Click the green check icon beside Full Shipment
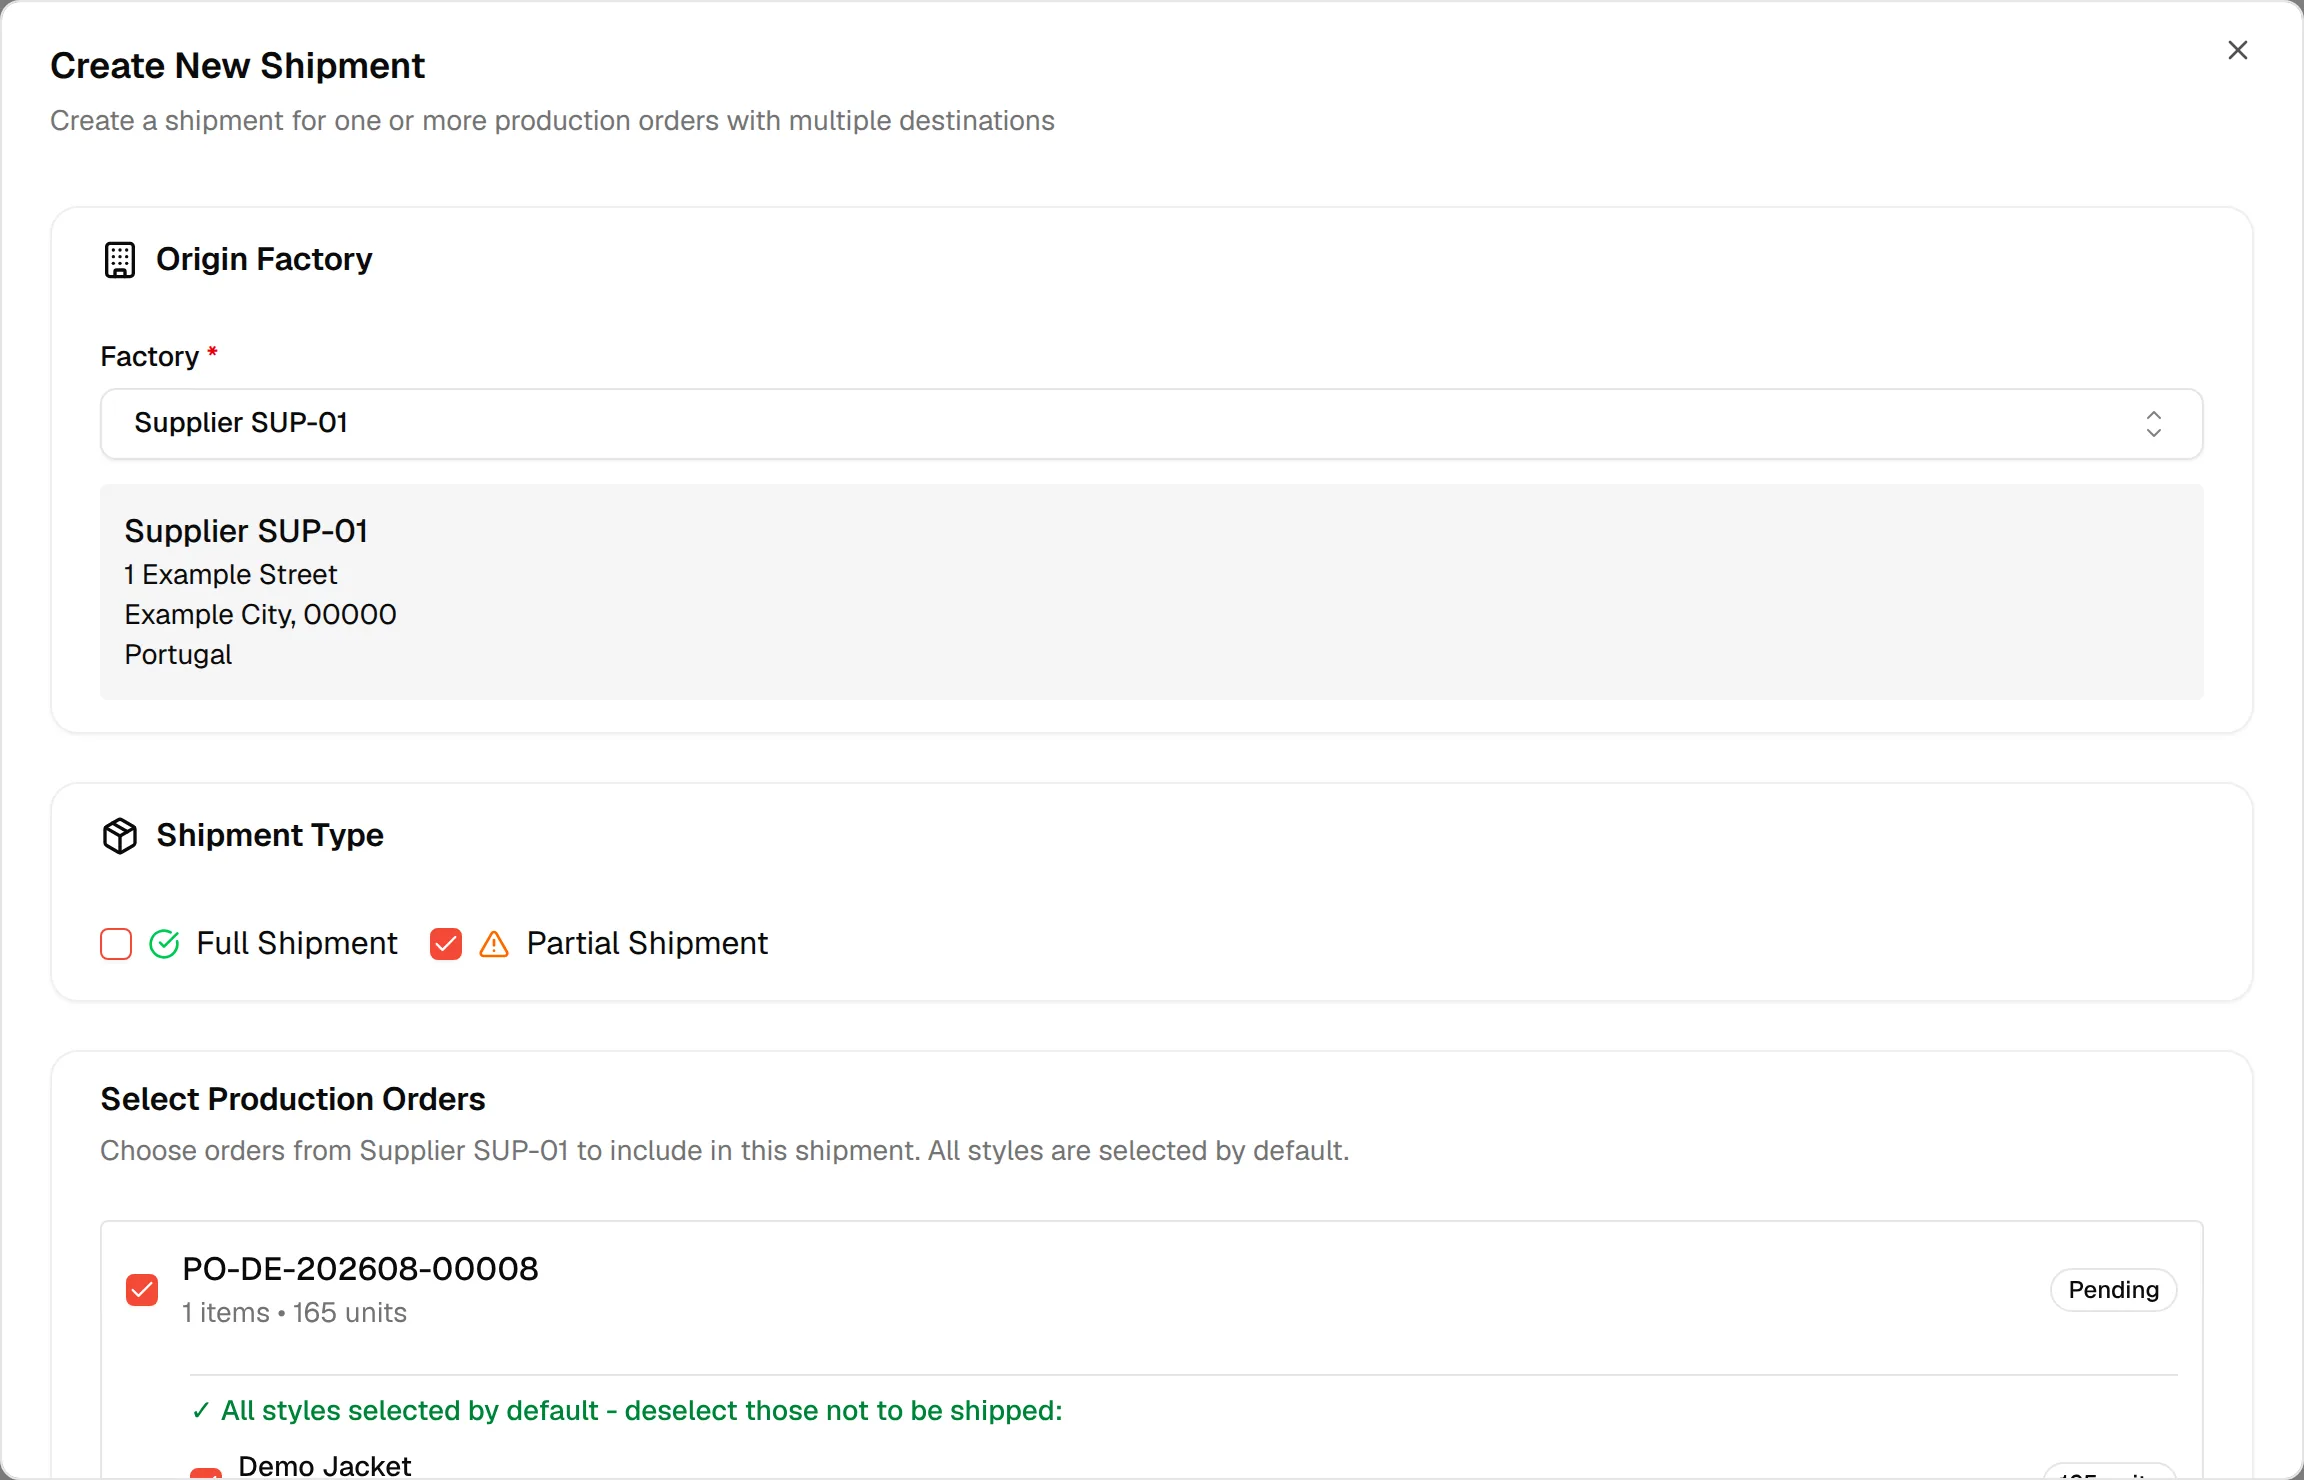2304x1480 pixels. tap(164, 944)
